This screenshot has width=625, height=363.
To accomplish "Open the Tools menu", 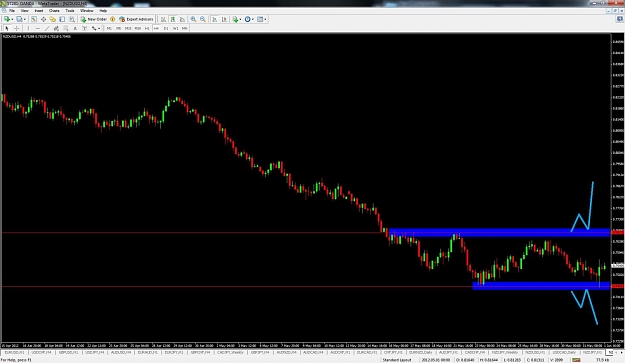I will tap(70, 11).
